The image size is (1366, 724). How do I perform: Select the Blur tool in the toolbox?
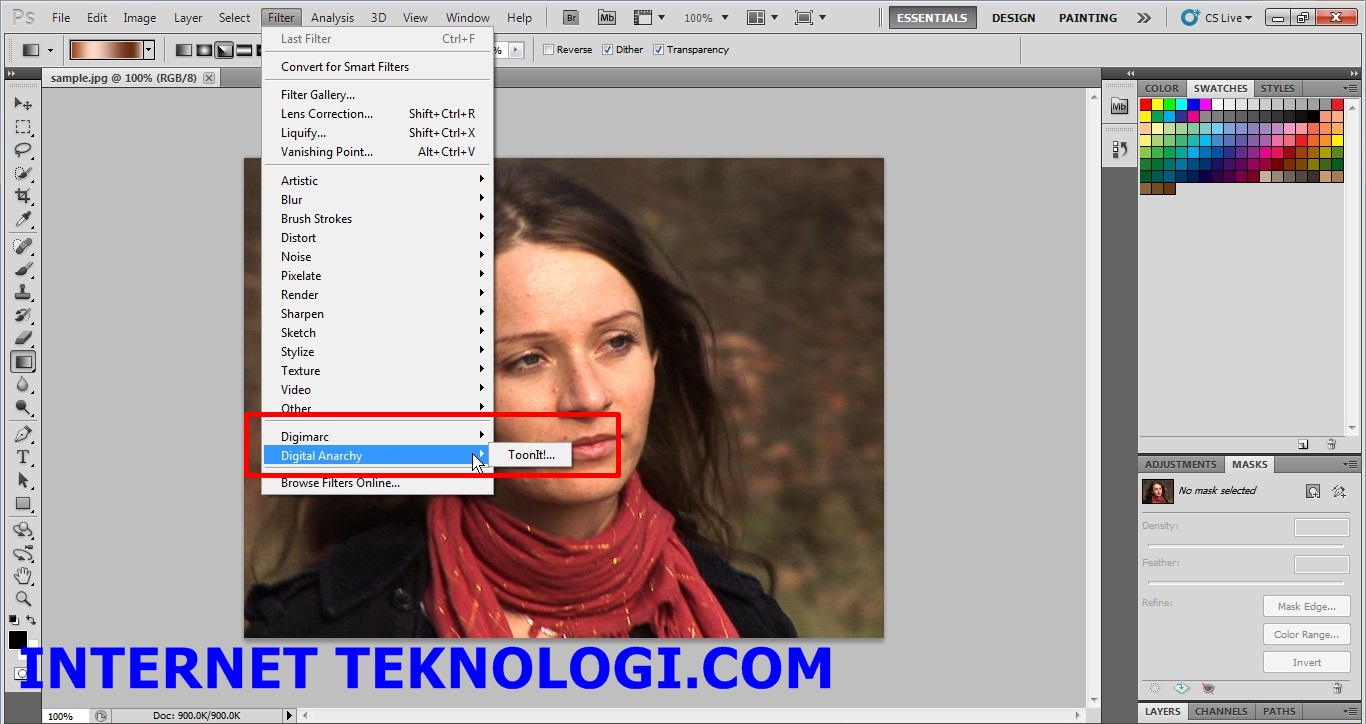coord(23,384)
